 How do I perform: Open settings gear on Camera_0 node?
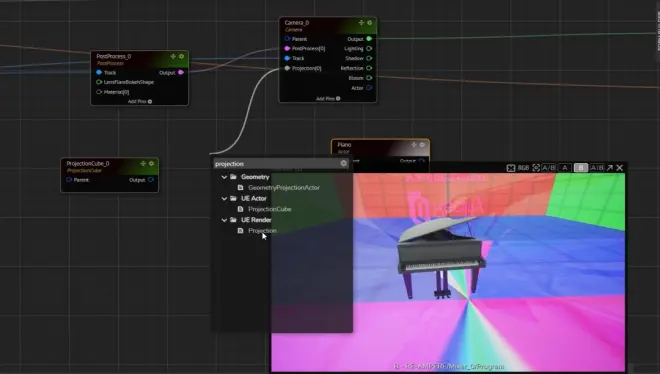[370, 23]
